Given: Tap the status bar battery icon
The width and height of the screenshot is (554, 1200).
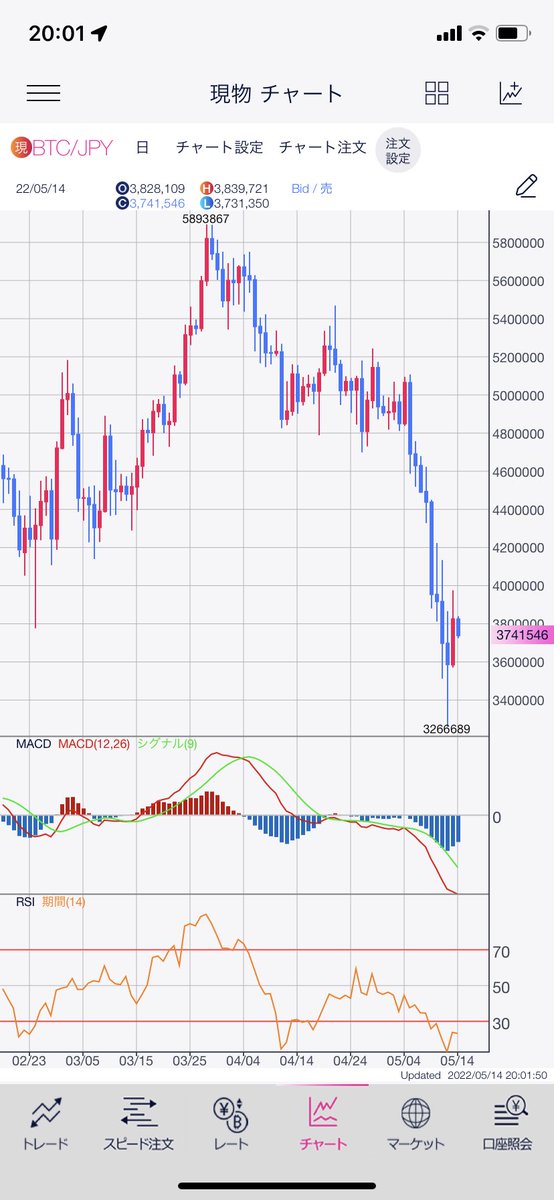Looking at the screenshot, I should click(511, 34).
